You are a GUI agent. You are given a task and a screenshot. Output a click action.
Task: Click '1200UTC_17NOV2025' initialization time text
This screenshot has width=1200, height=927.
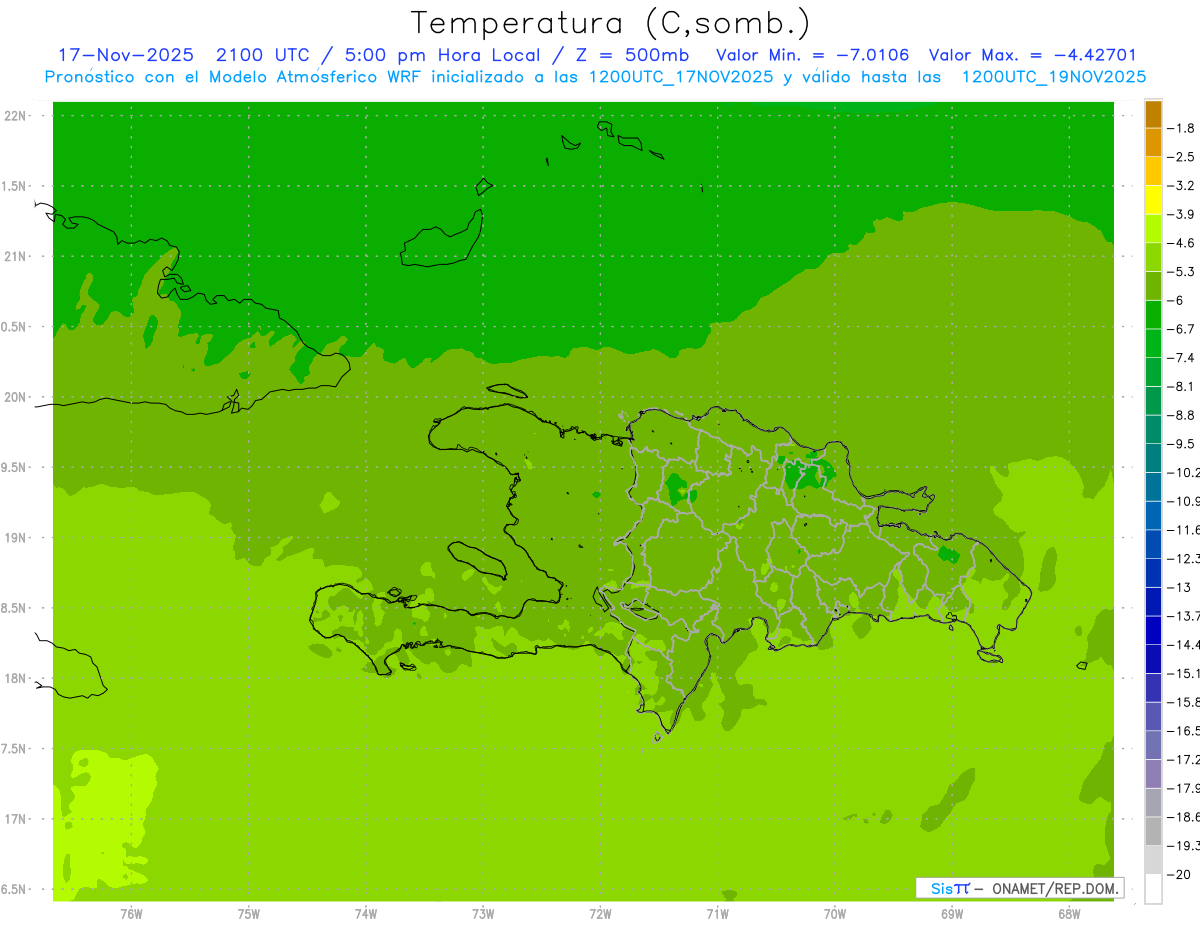tap(681, 76)
